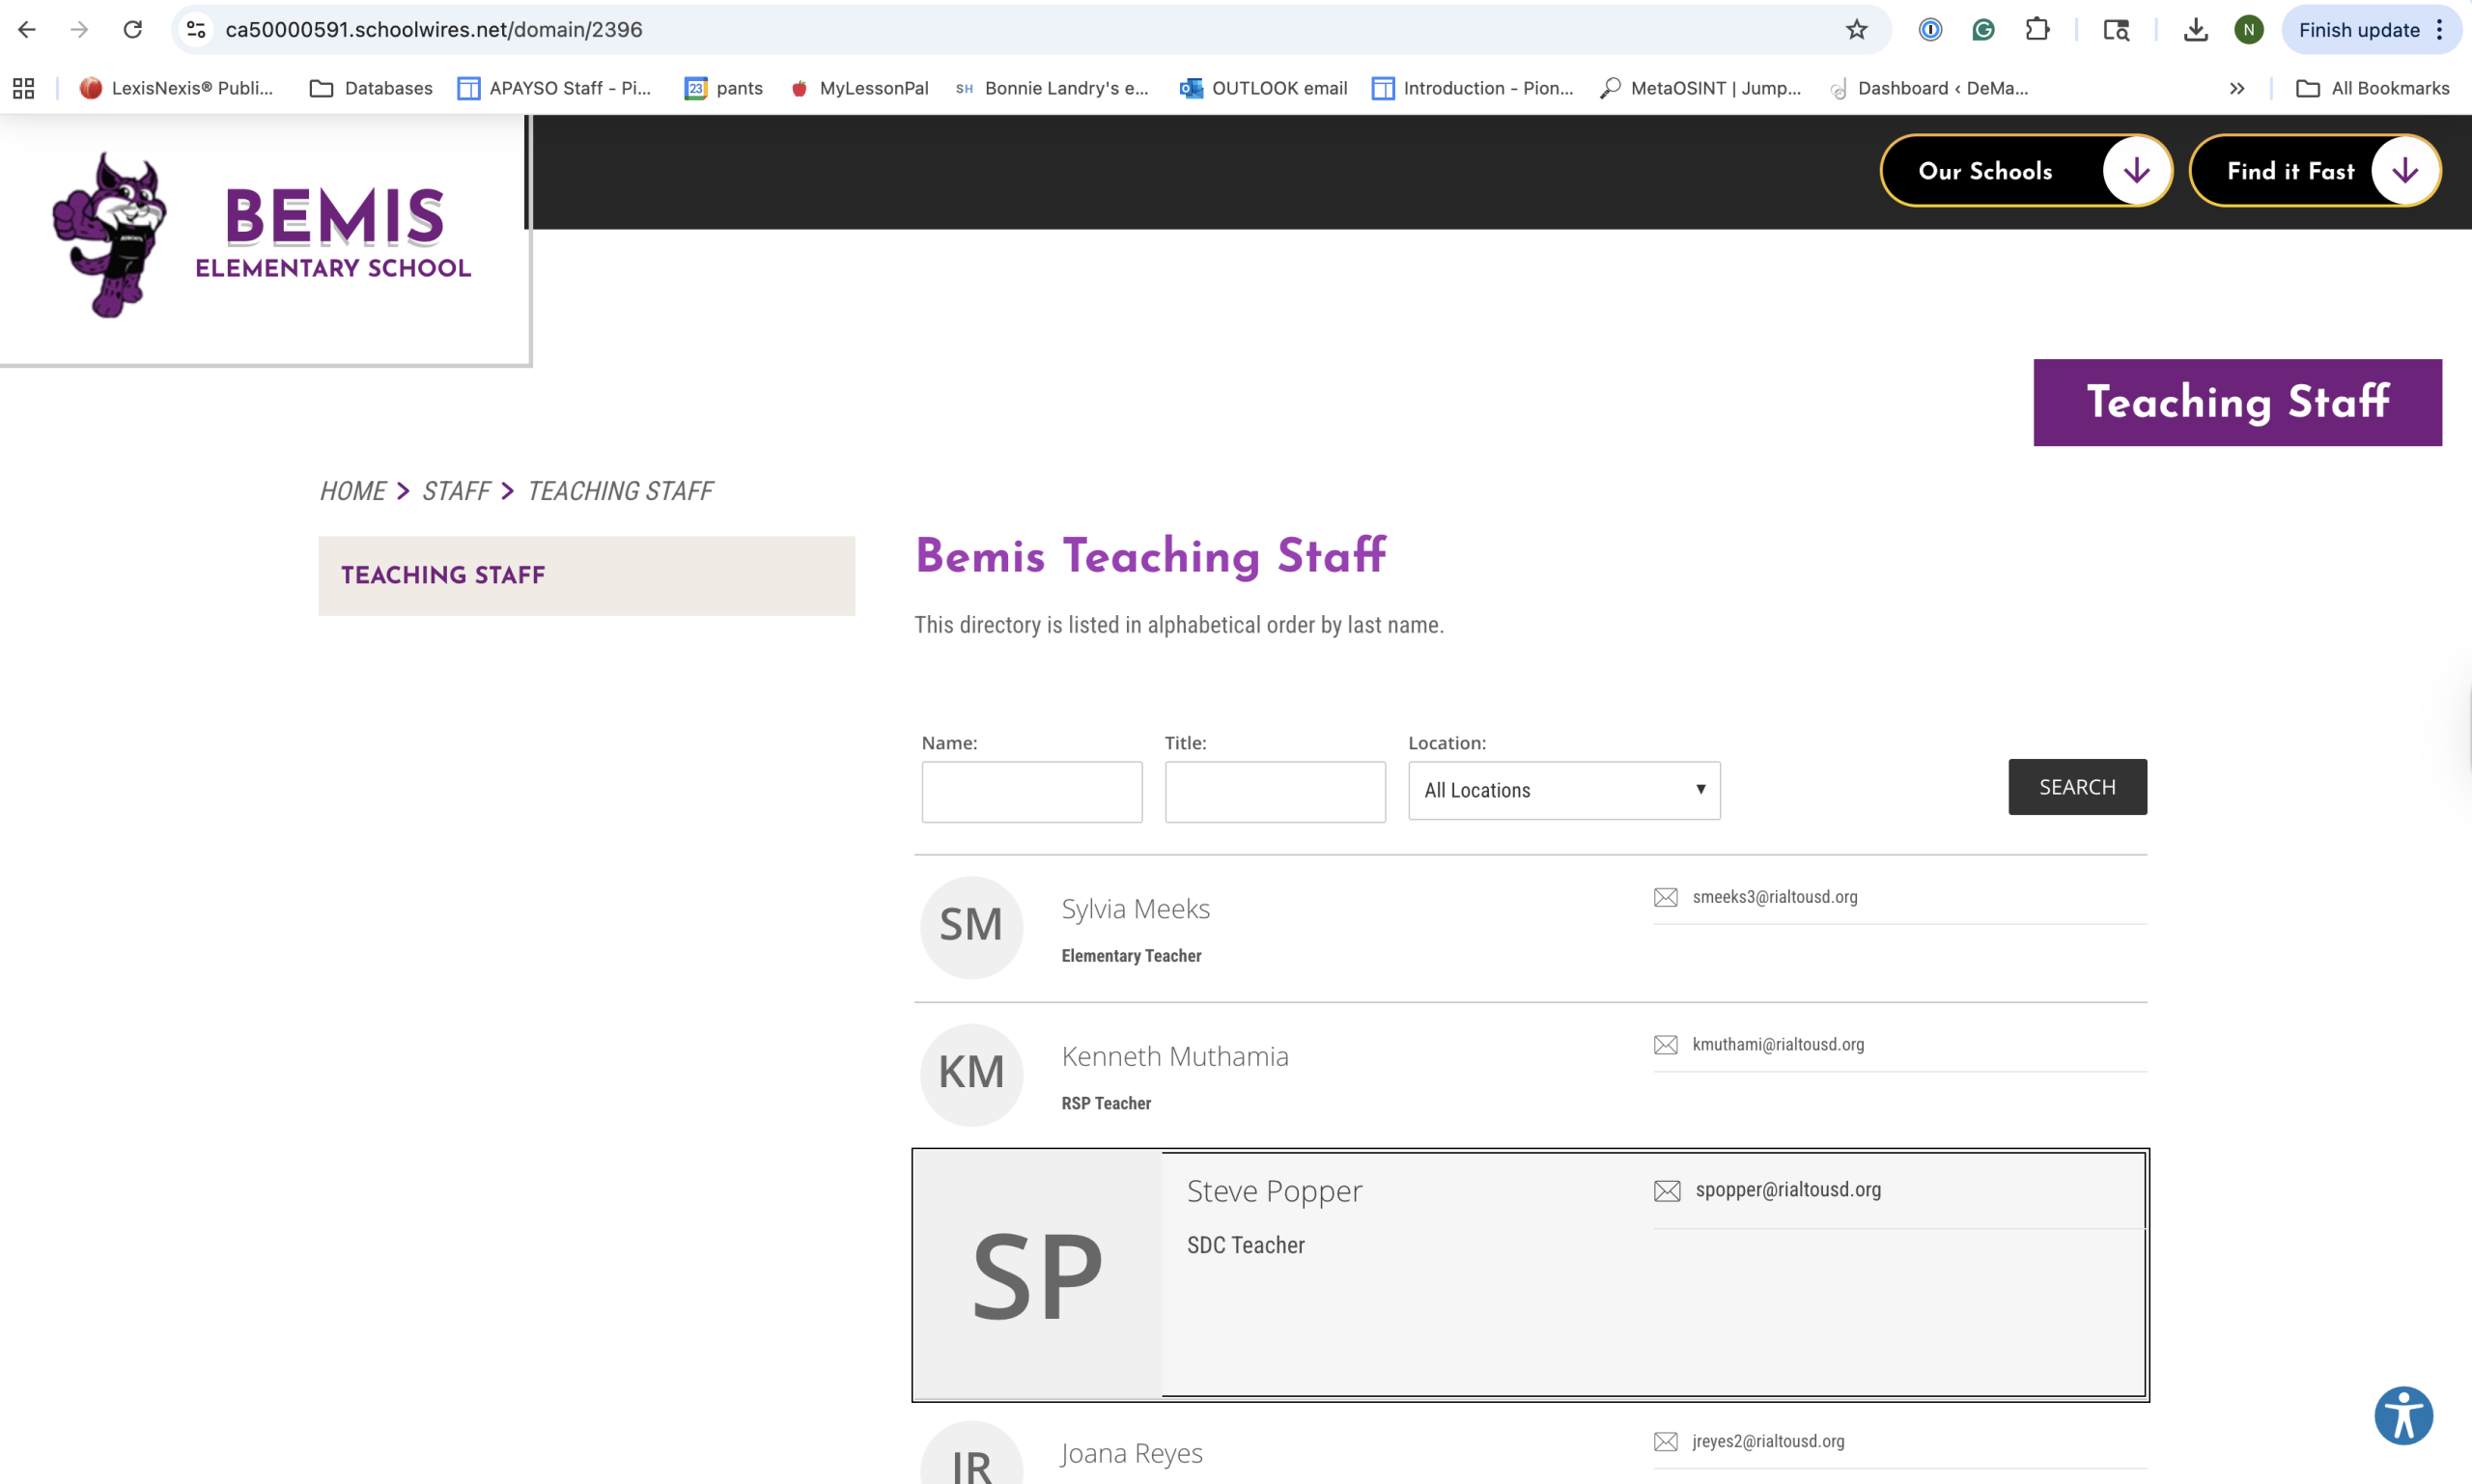This screenshot has width=2472, height=1484.
Task: Open the All Locations dropdown
Action: click(x=1563, y=790)
